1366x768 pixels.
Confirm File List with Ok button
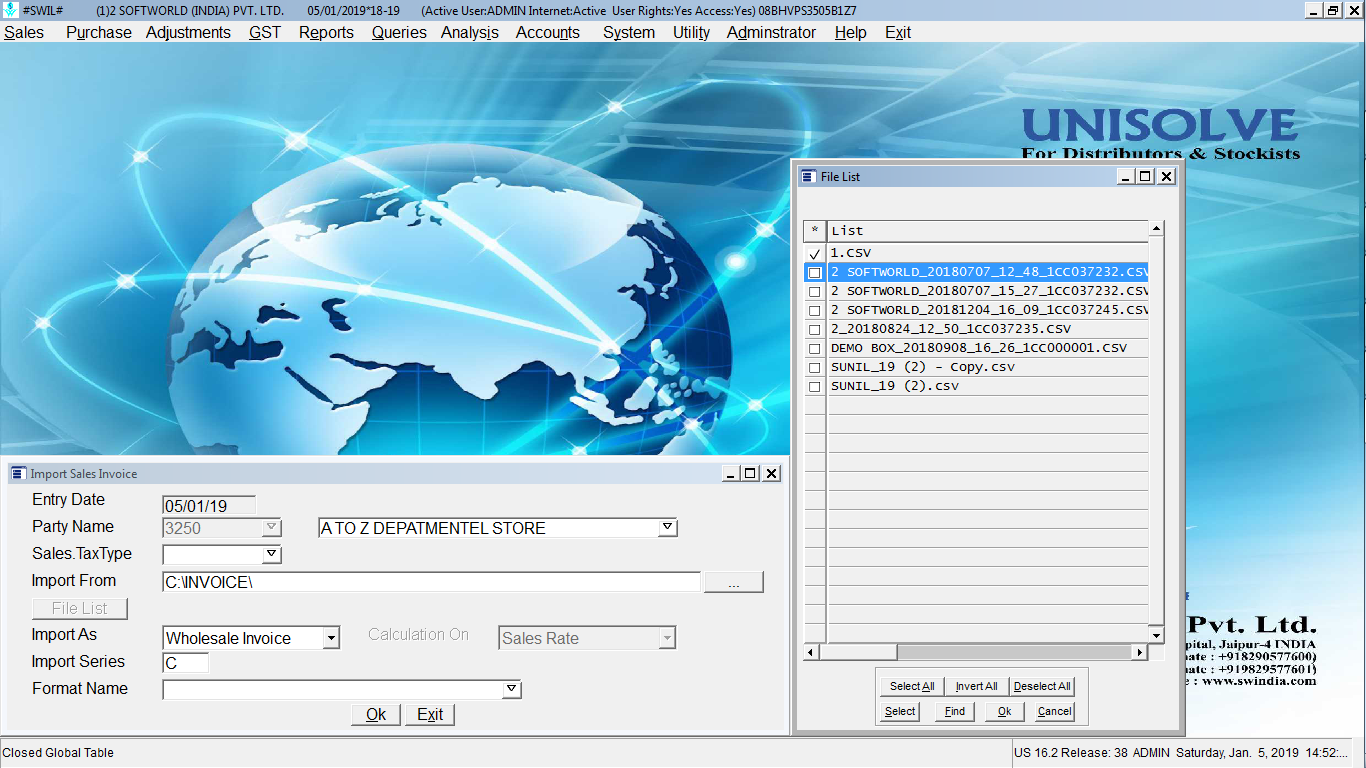pos(1004,711)
